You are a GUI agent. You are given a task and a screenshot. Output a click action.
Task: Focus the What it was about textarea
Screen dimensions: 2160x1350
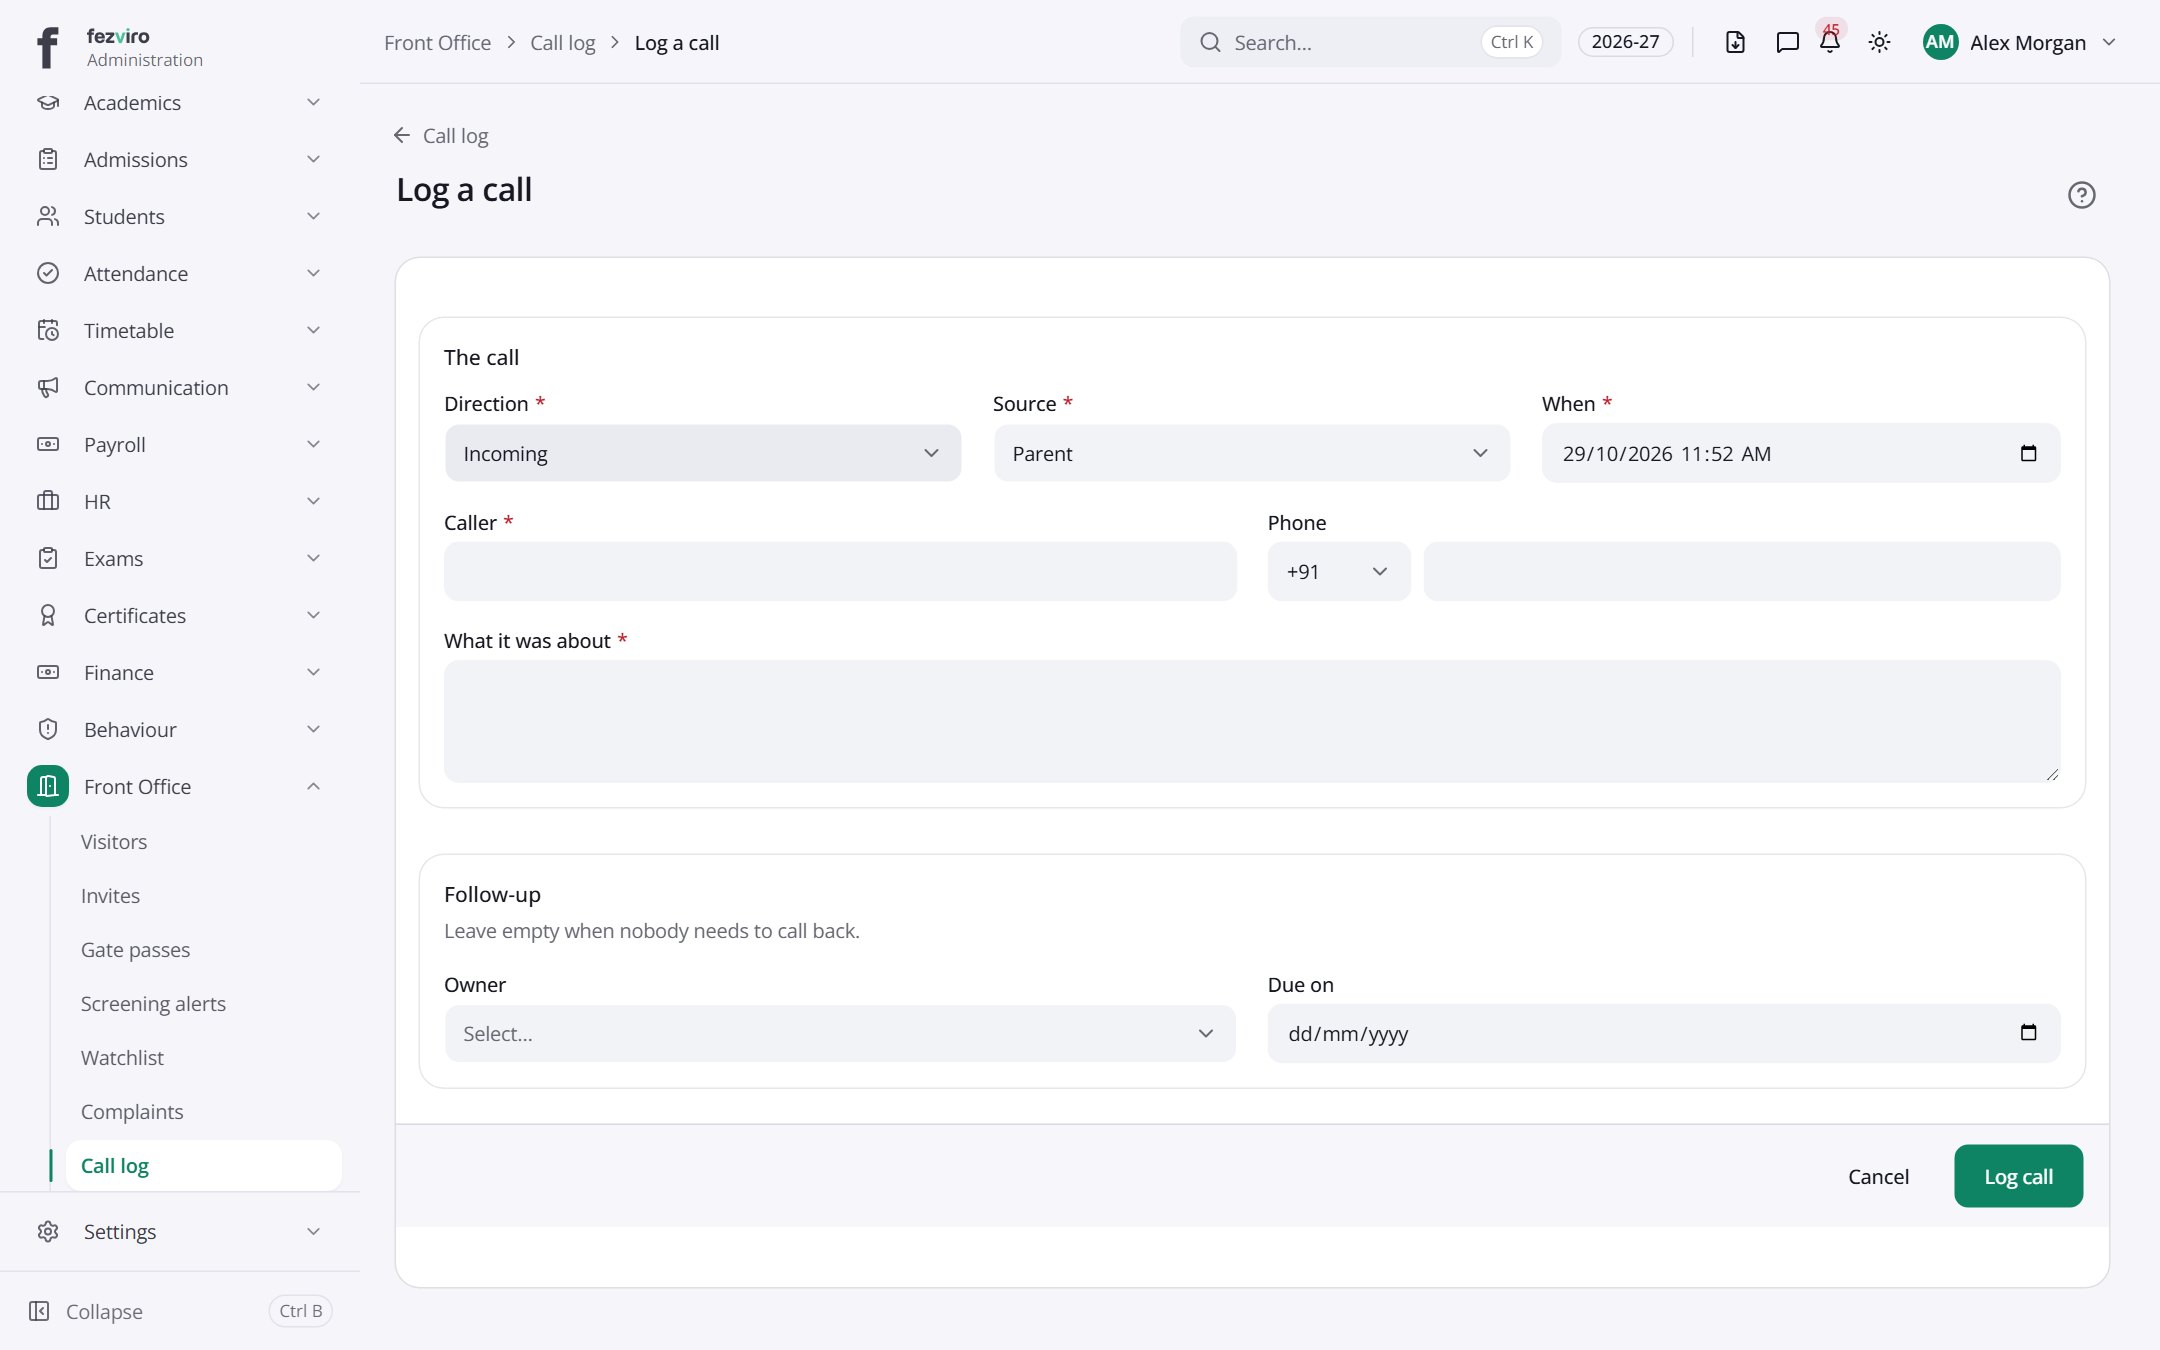point(1252,721)
